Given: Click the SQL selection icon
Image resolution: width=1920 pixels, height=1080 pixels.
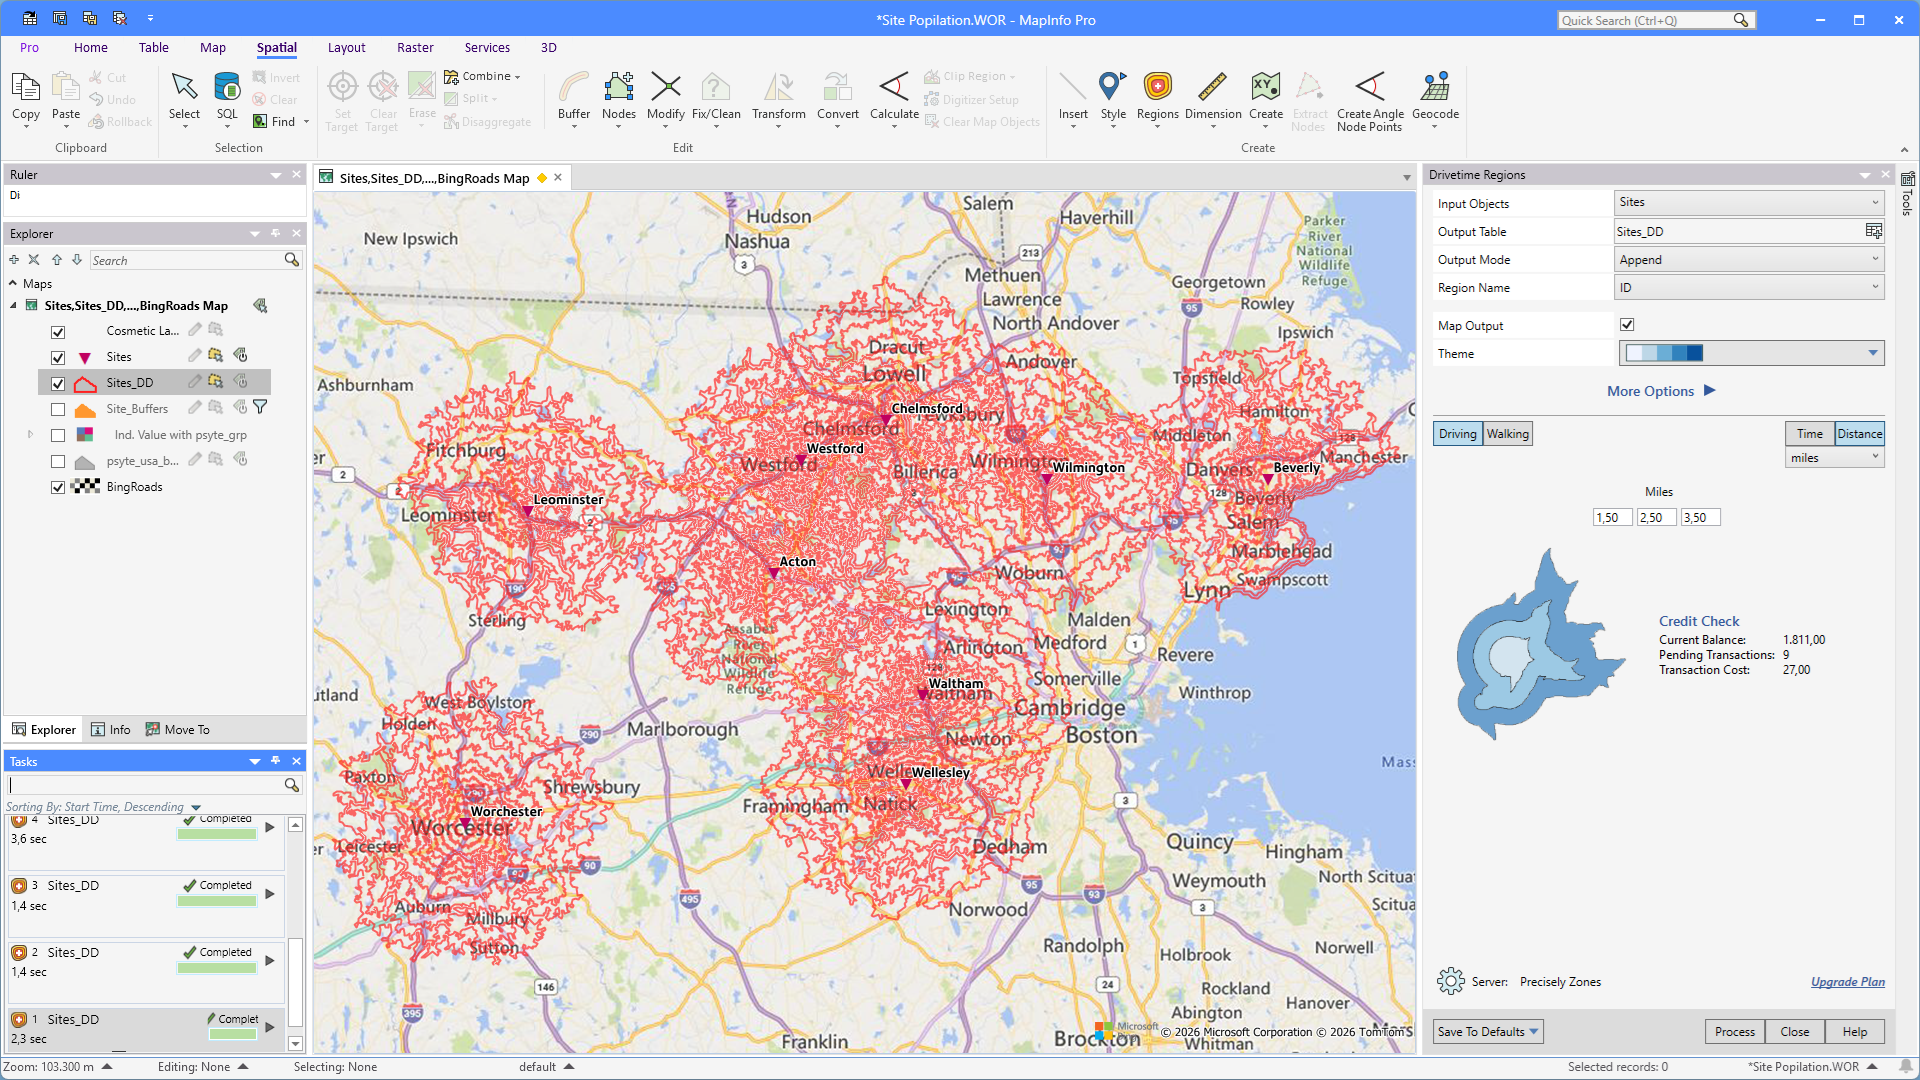Looking at the screenshot, I should tap(227, 88).
